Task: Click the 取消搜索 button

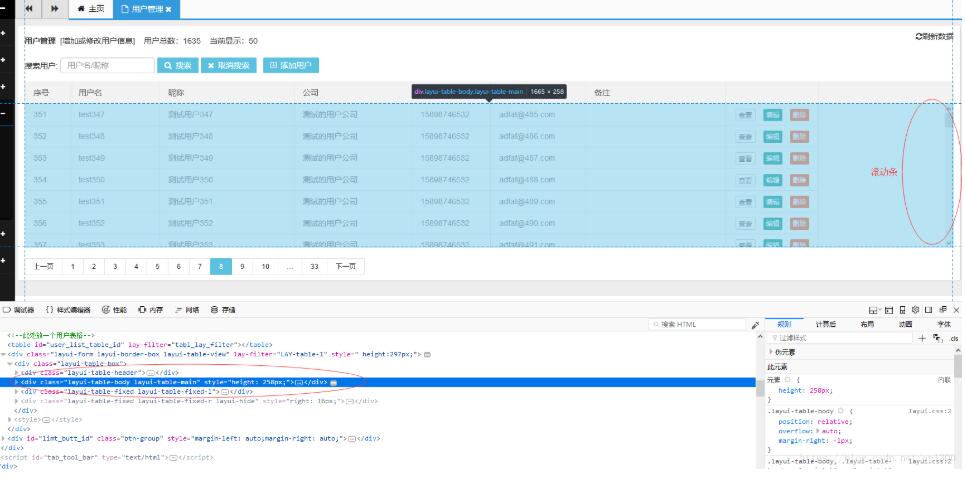Action: pos(228,65)
